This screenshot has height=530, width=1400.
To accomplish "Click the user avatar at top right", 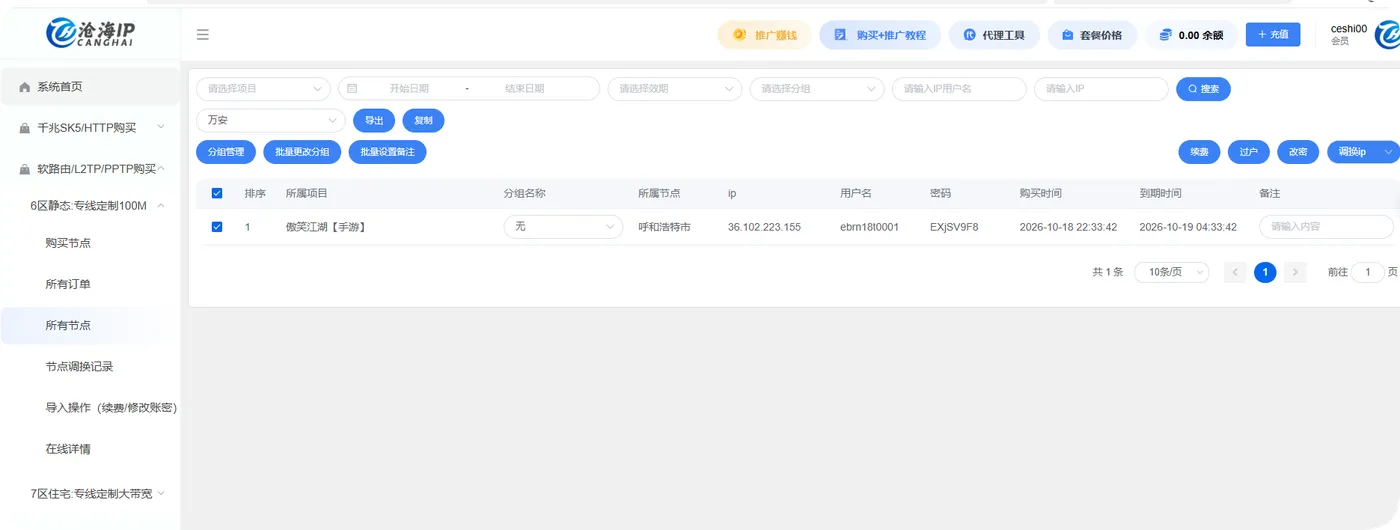I will coord(1388,35).
